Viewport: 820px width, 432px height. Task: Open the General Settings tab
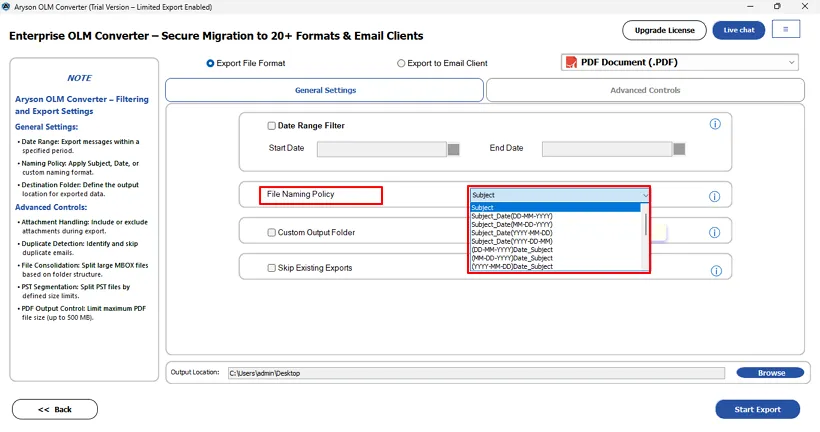[x=325, y=90]
